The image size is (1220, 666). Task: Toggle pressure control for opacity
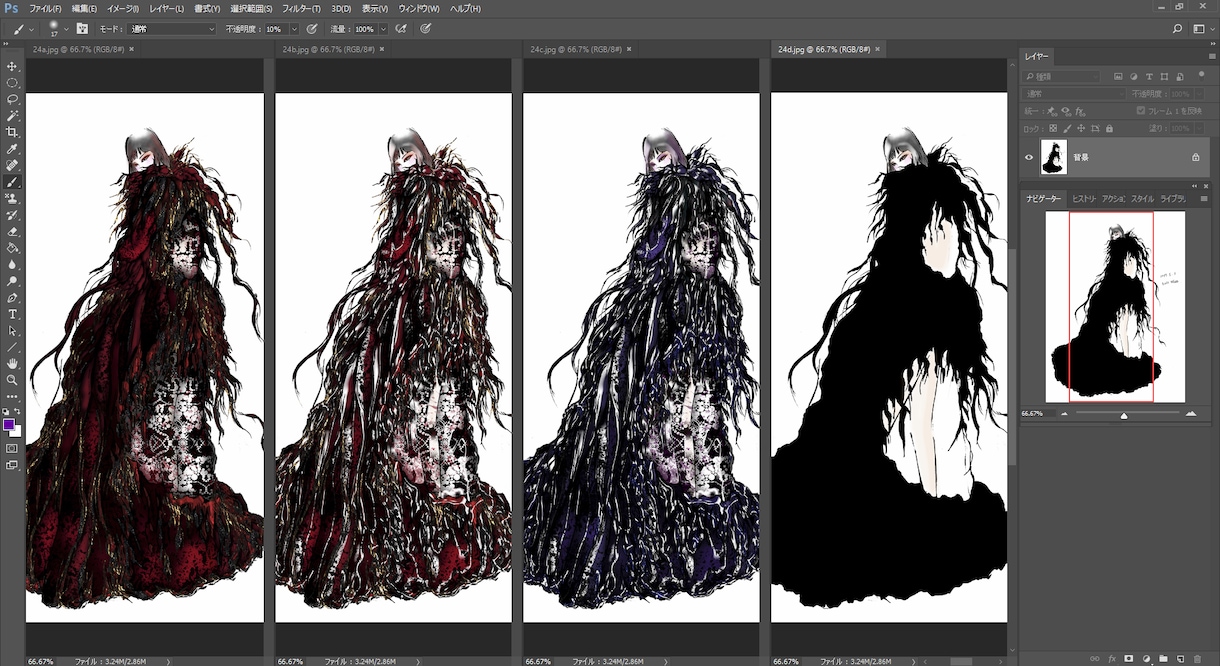[312, 29]
